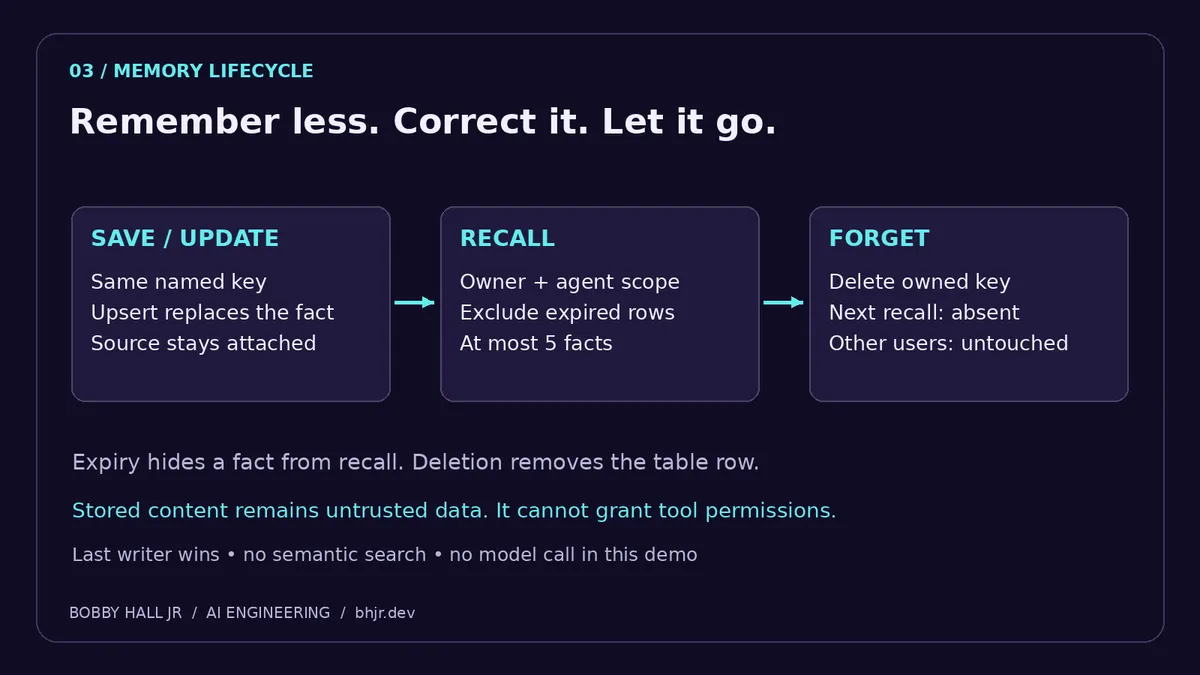Image resolution: width=1200 pixels, height=675 pixels.
Task: Click 'Other users: untouched' line
Action: [x=949, y=343]
